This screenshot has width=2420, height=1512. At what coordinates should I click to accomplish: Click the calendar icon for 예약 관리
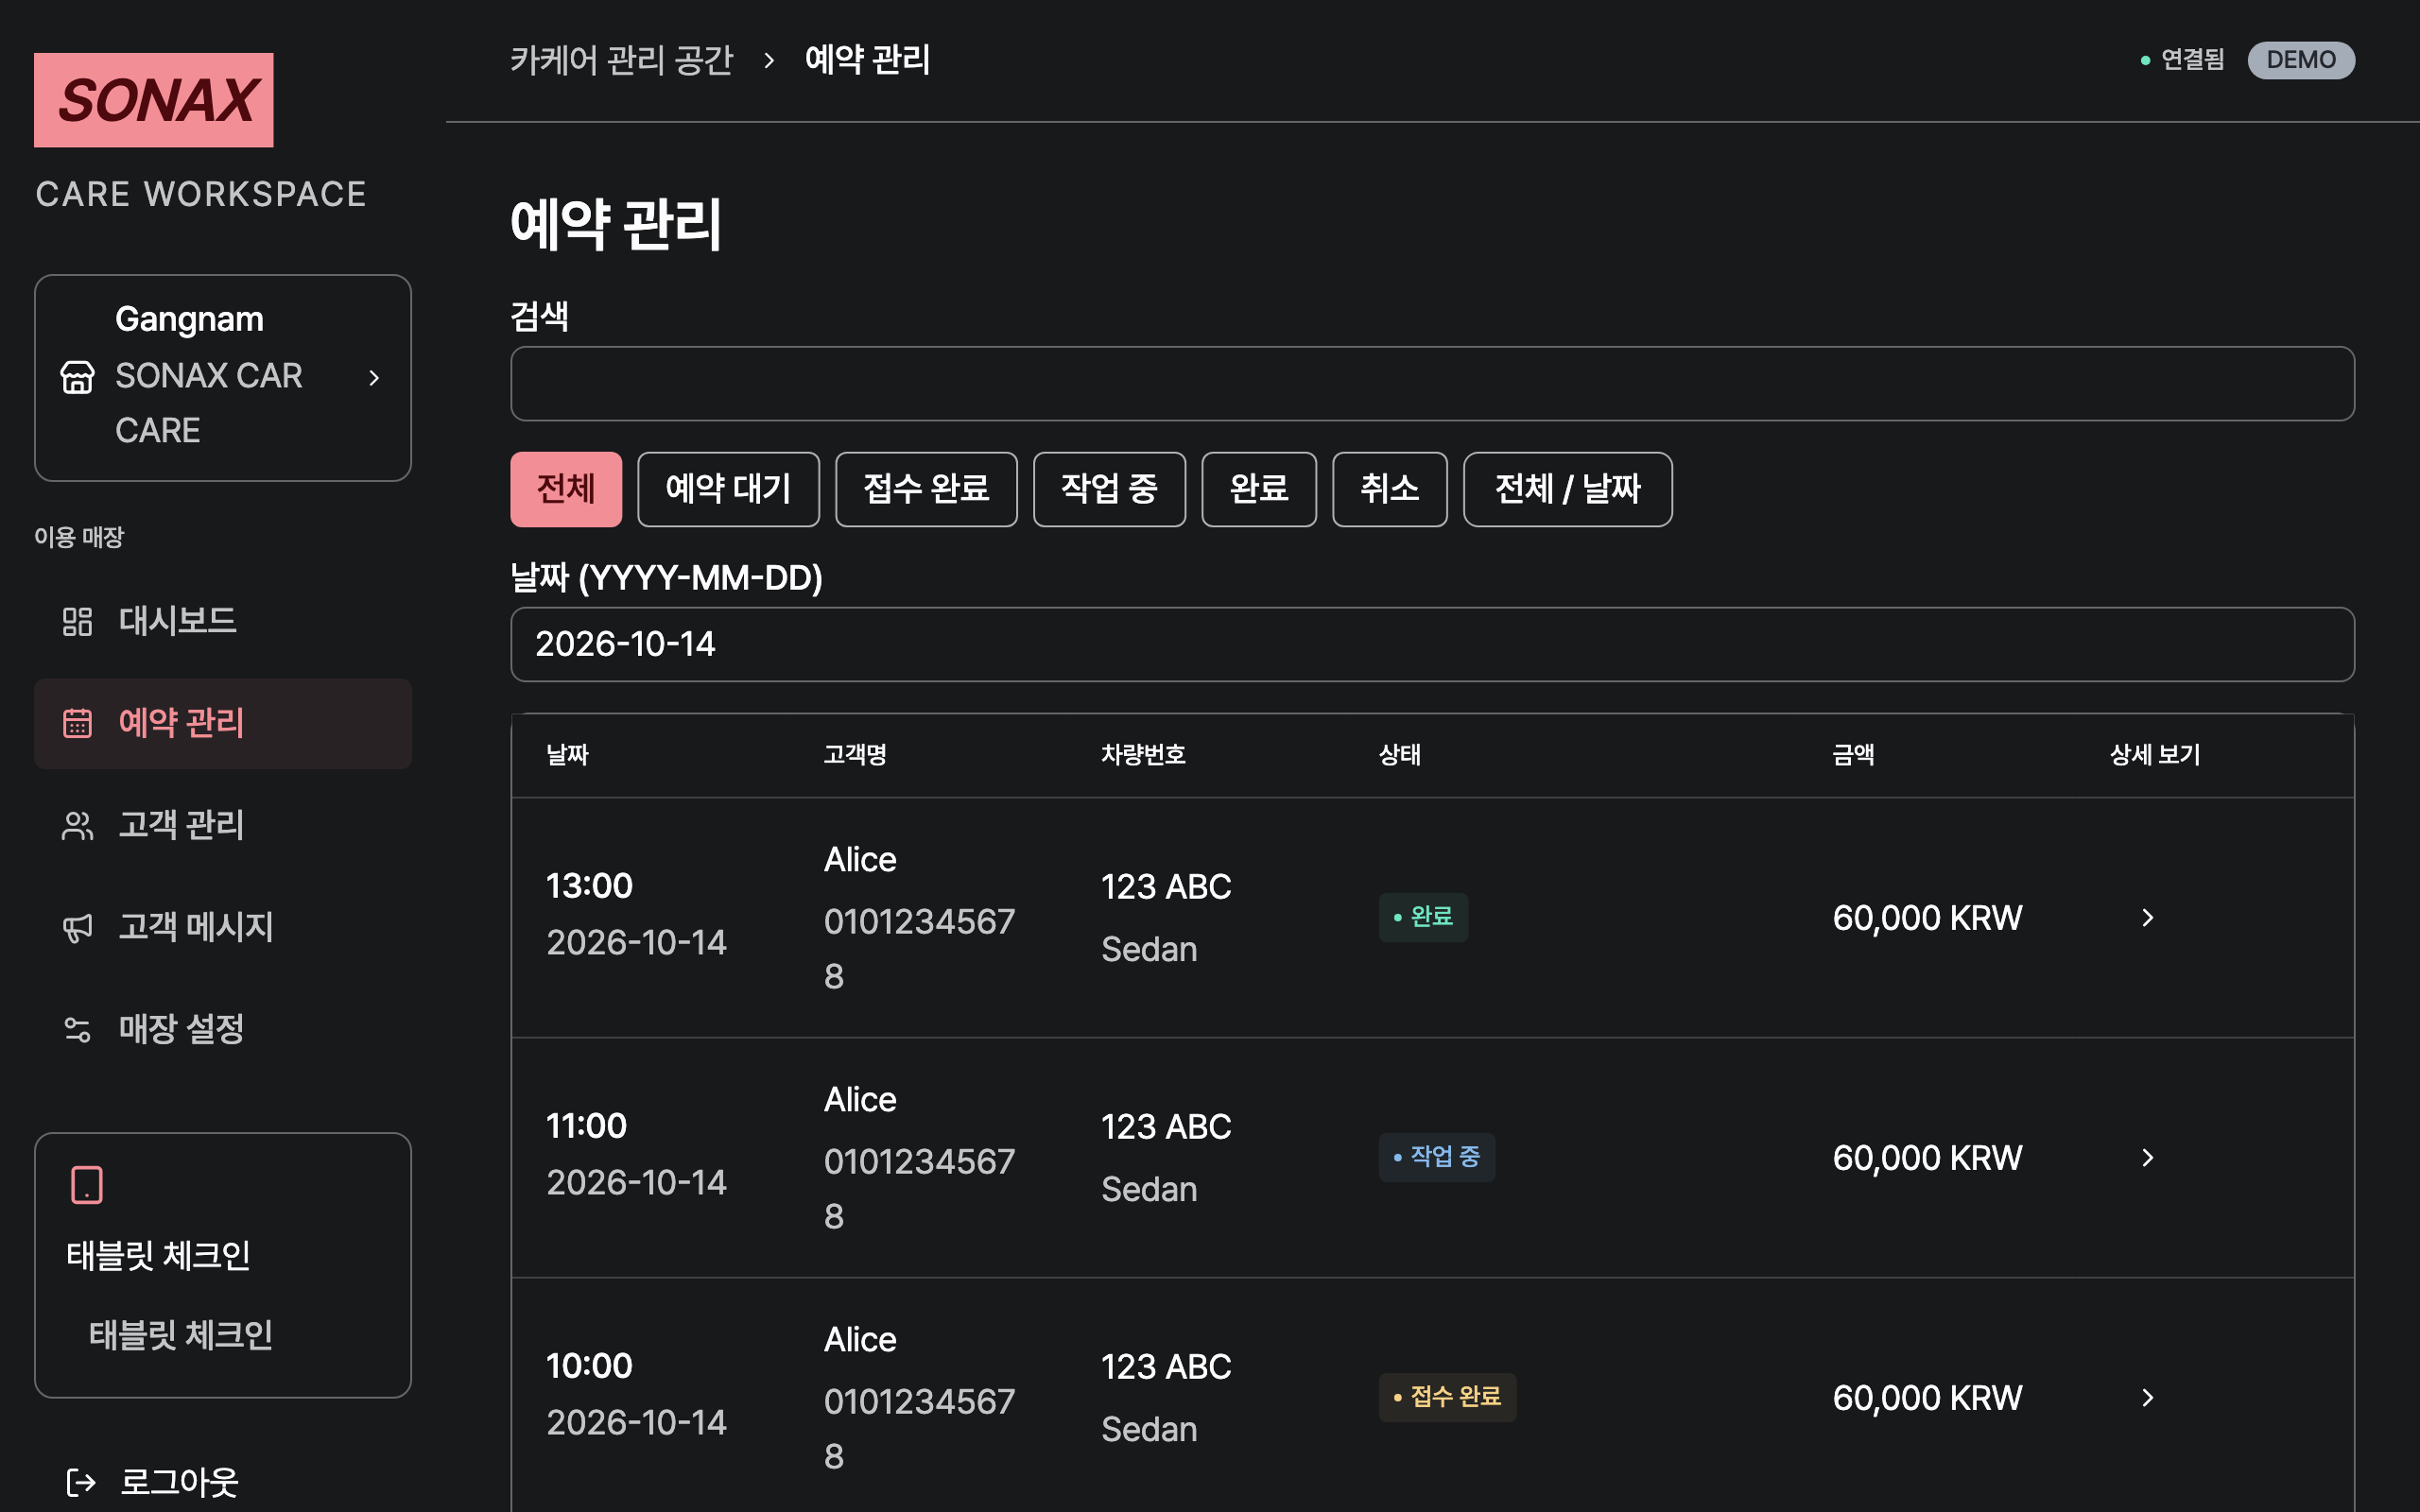77,723
